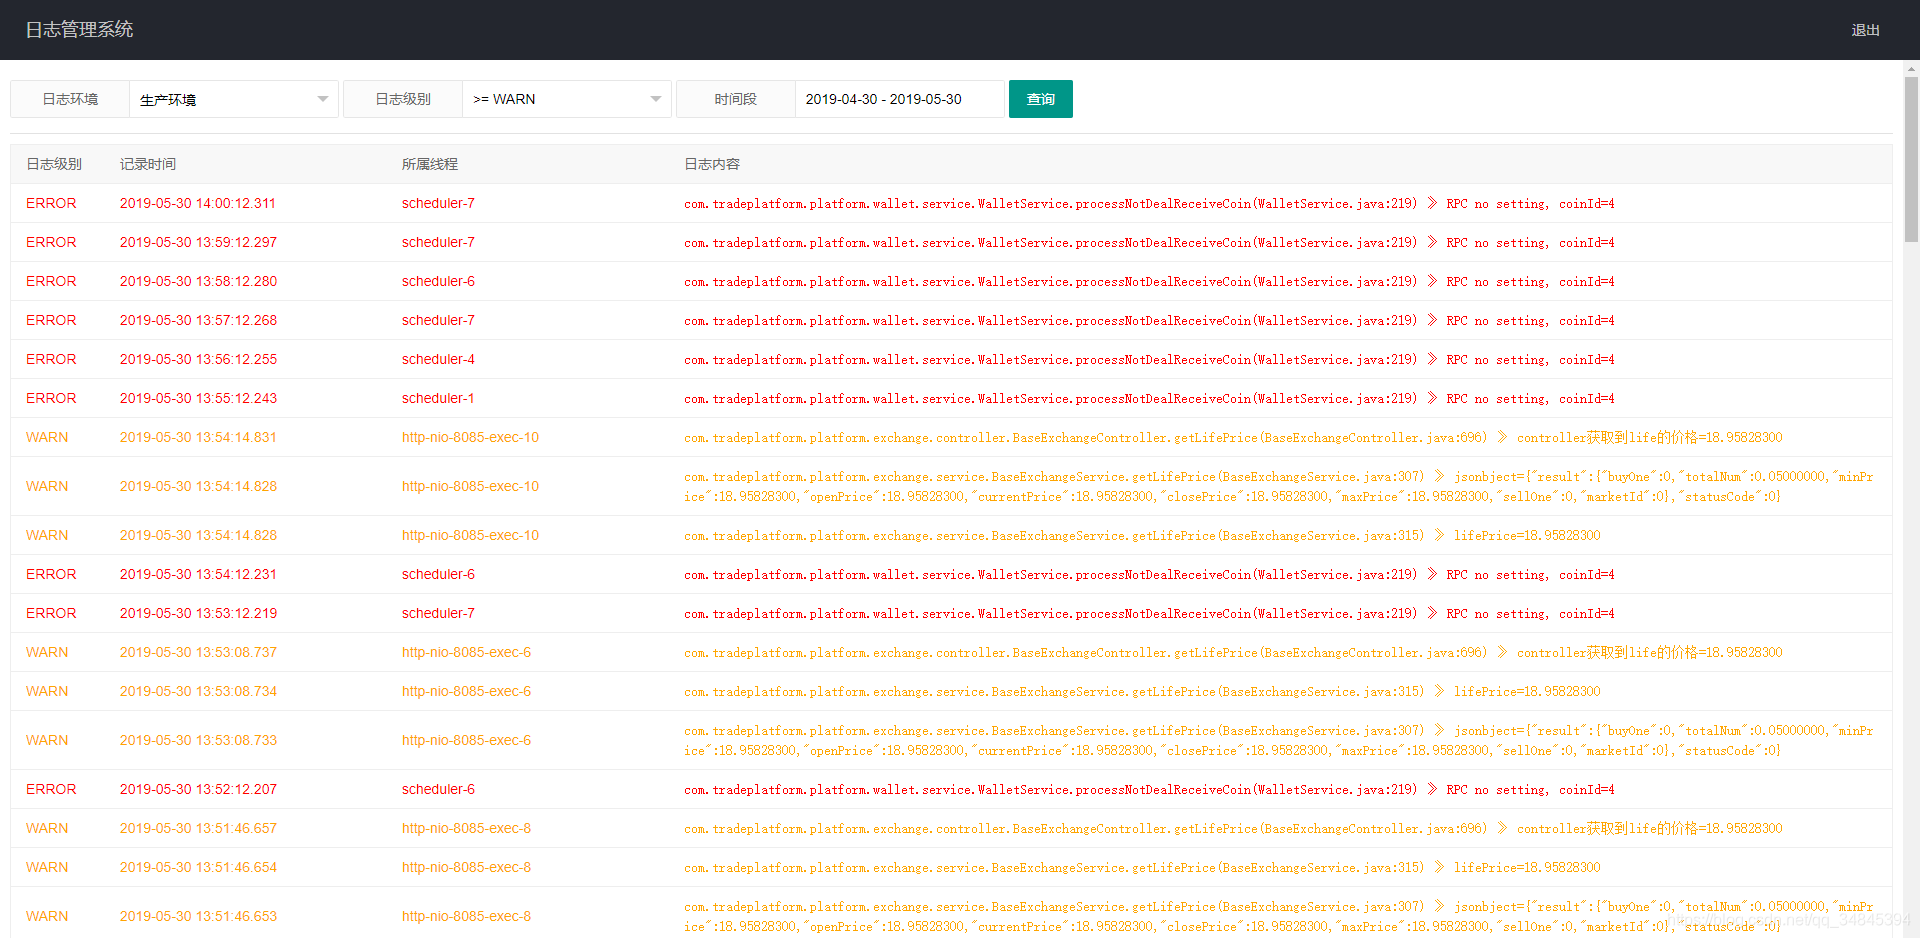Click timestamp 2019-05-30 14:00:12.311
Viewport: 1920px width, 938px height.
[198, 203]
